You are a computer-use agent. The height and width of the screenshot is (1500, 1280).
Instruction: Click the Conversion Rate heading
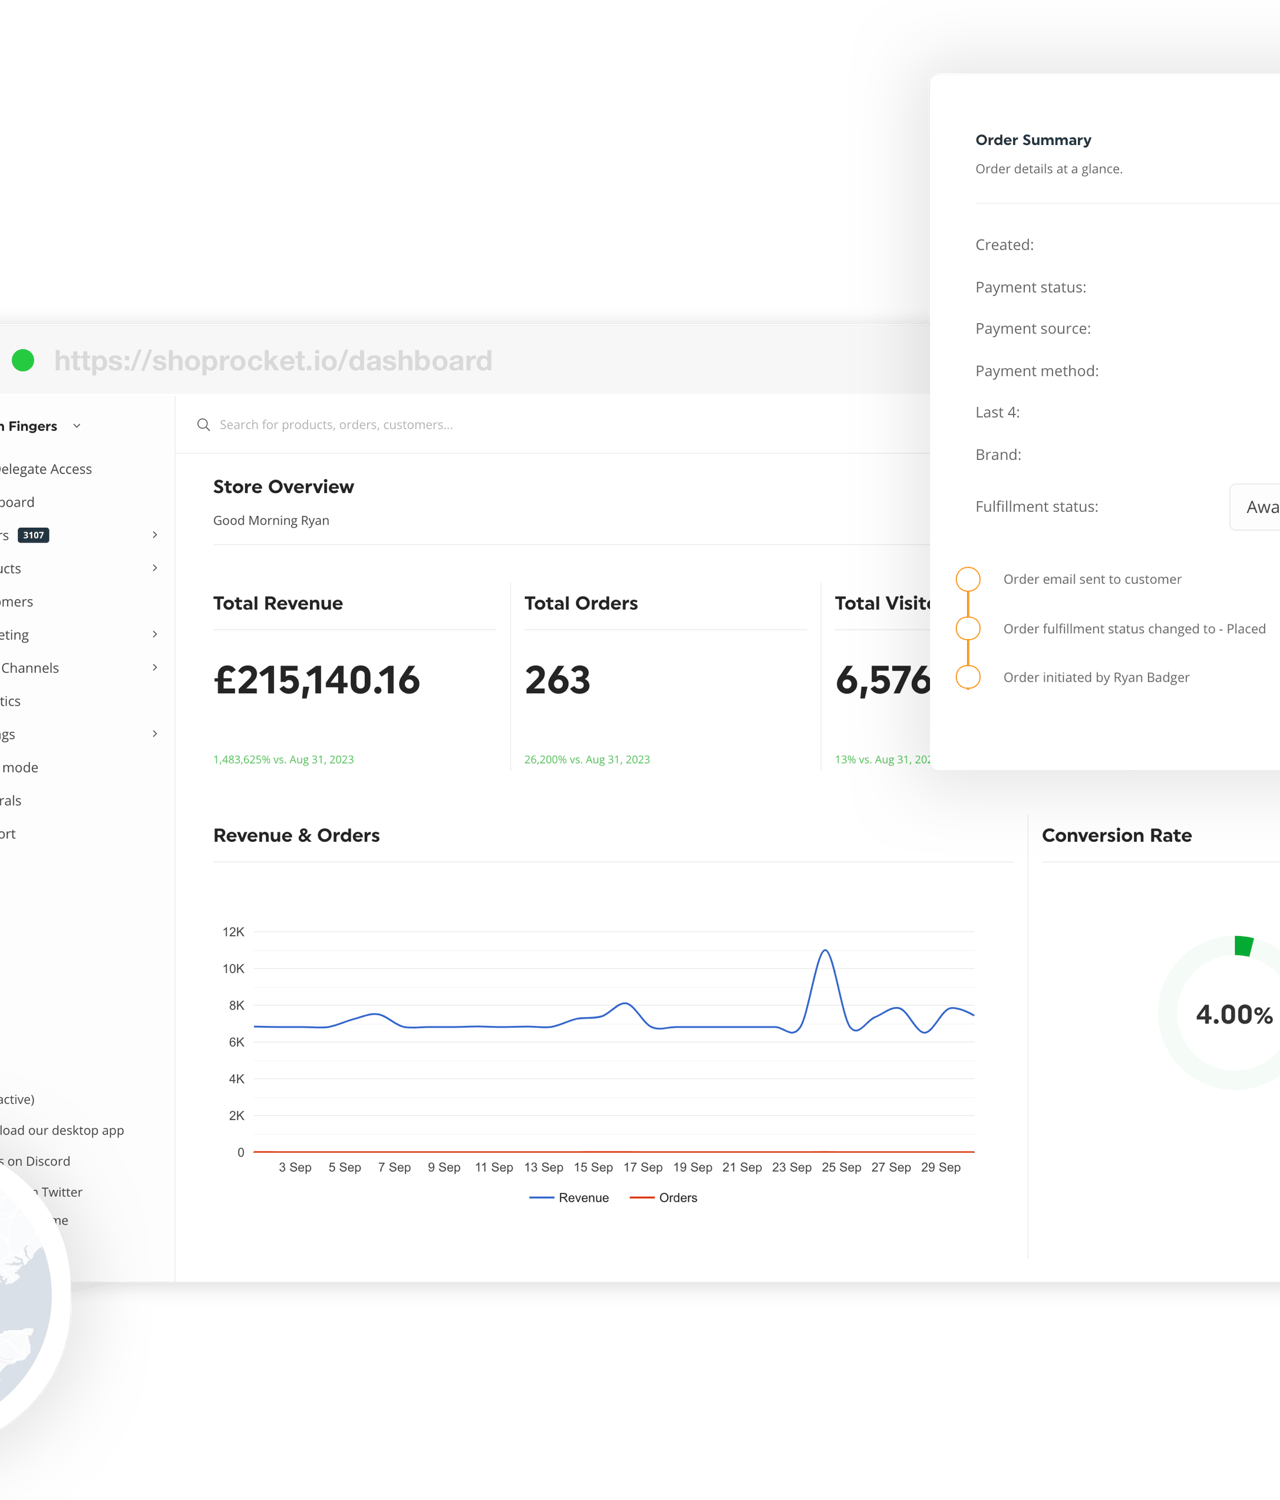click(1116, 835)
